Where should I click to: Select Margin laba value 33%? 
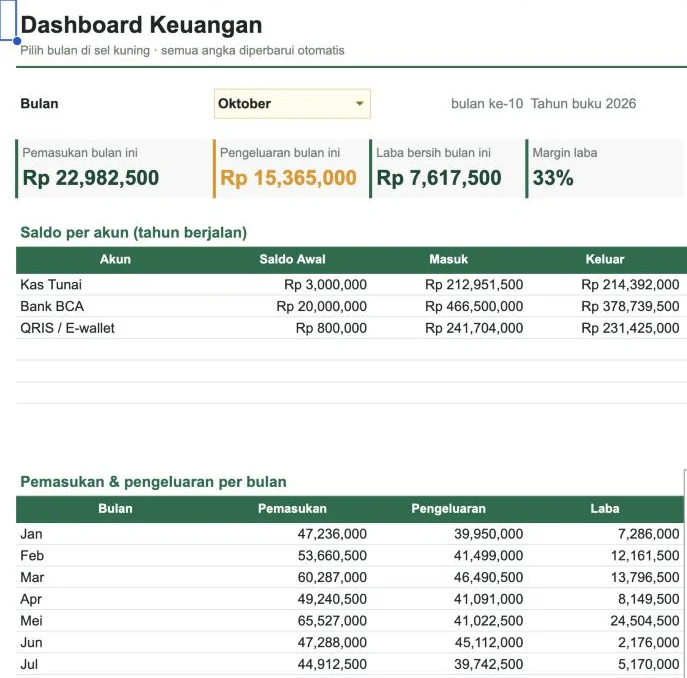click(x=553, y=178)
